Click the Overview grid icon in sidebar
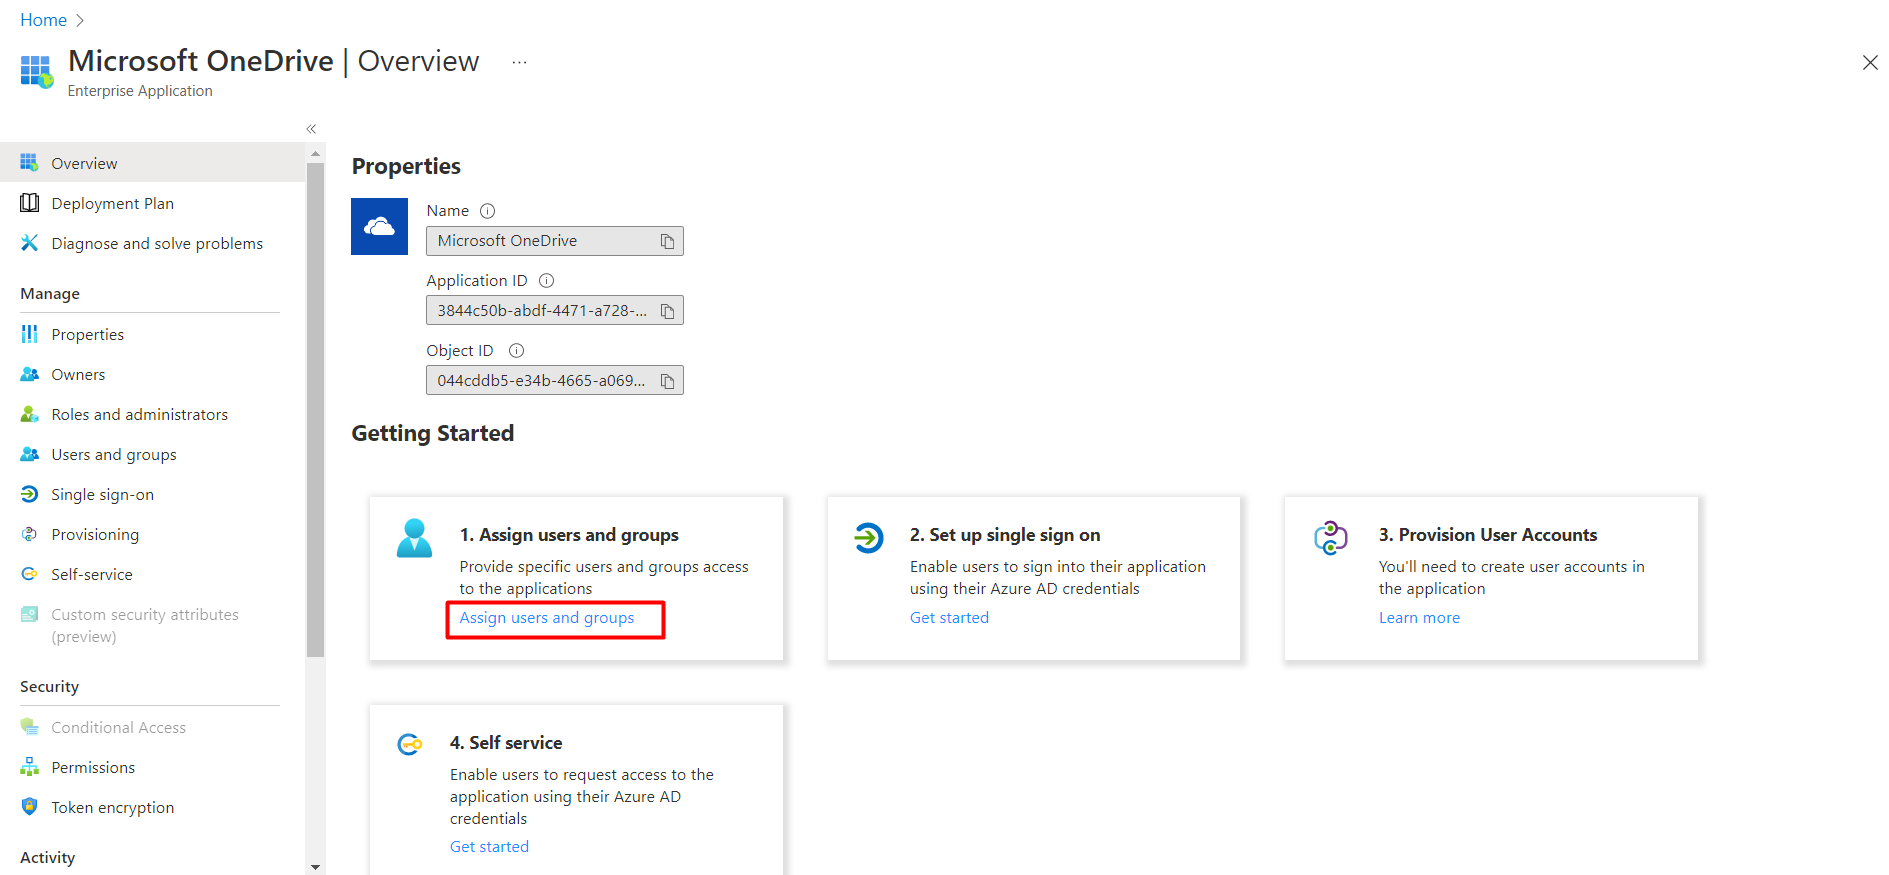The height and width of the screenshot is (875, 1889). [x=29, y=162]
